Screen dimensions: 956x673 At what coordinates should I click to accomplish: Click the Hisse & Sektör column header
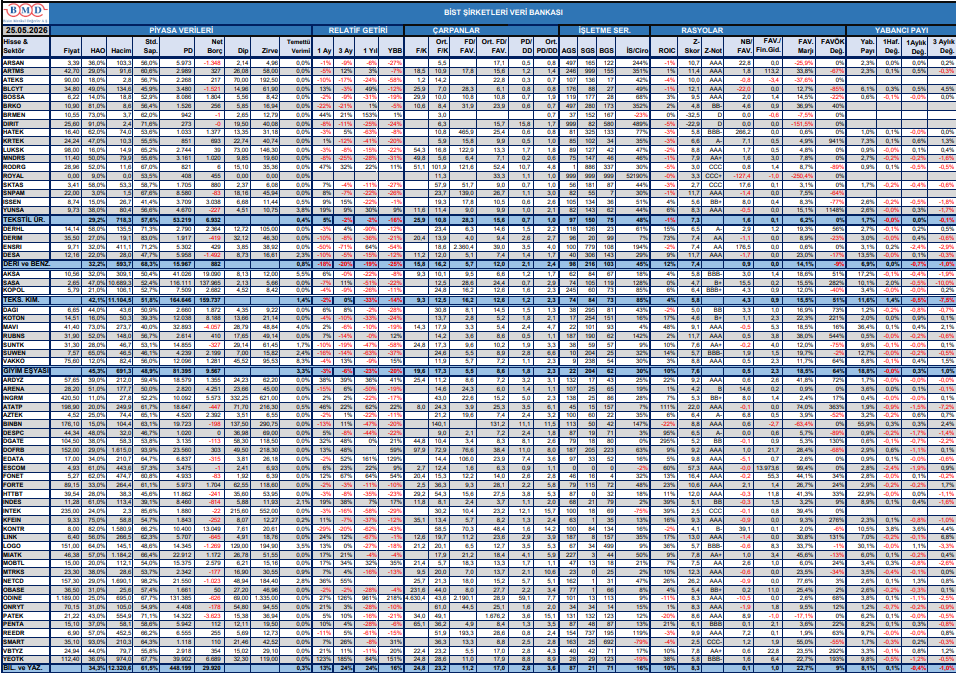click(26, 46)
